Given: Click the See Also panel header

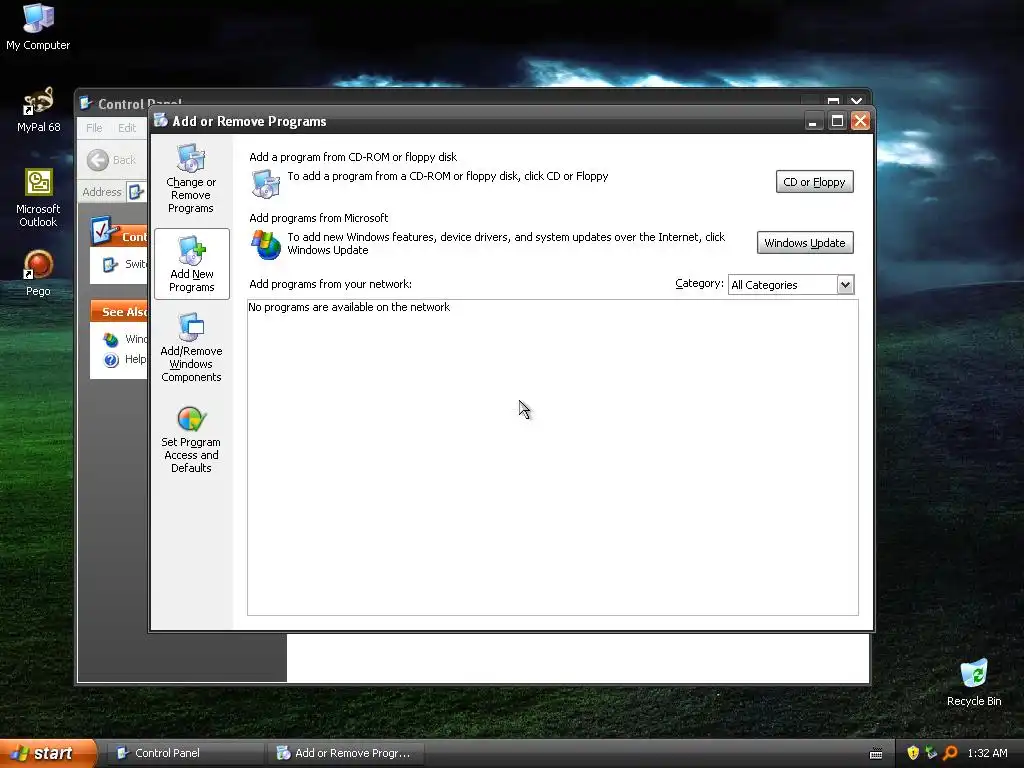Looking at the screenshot, I should [x=120, y=312].
